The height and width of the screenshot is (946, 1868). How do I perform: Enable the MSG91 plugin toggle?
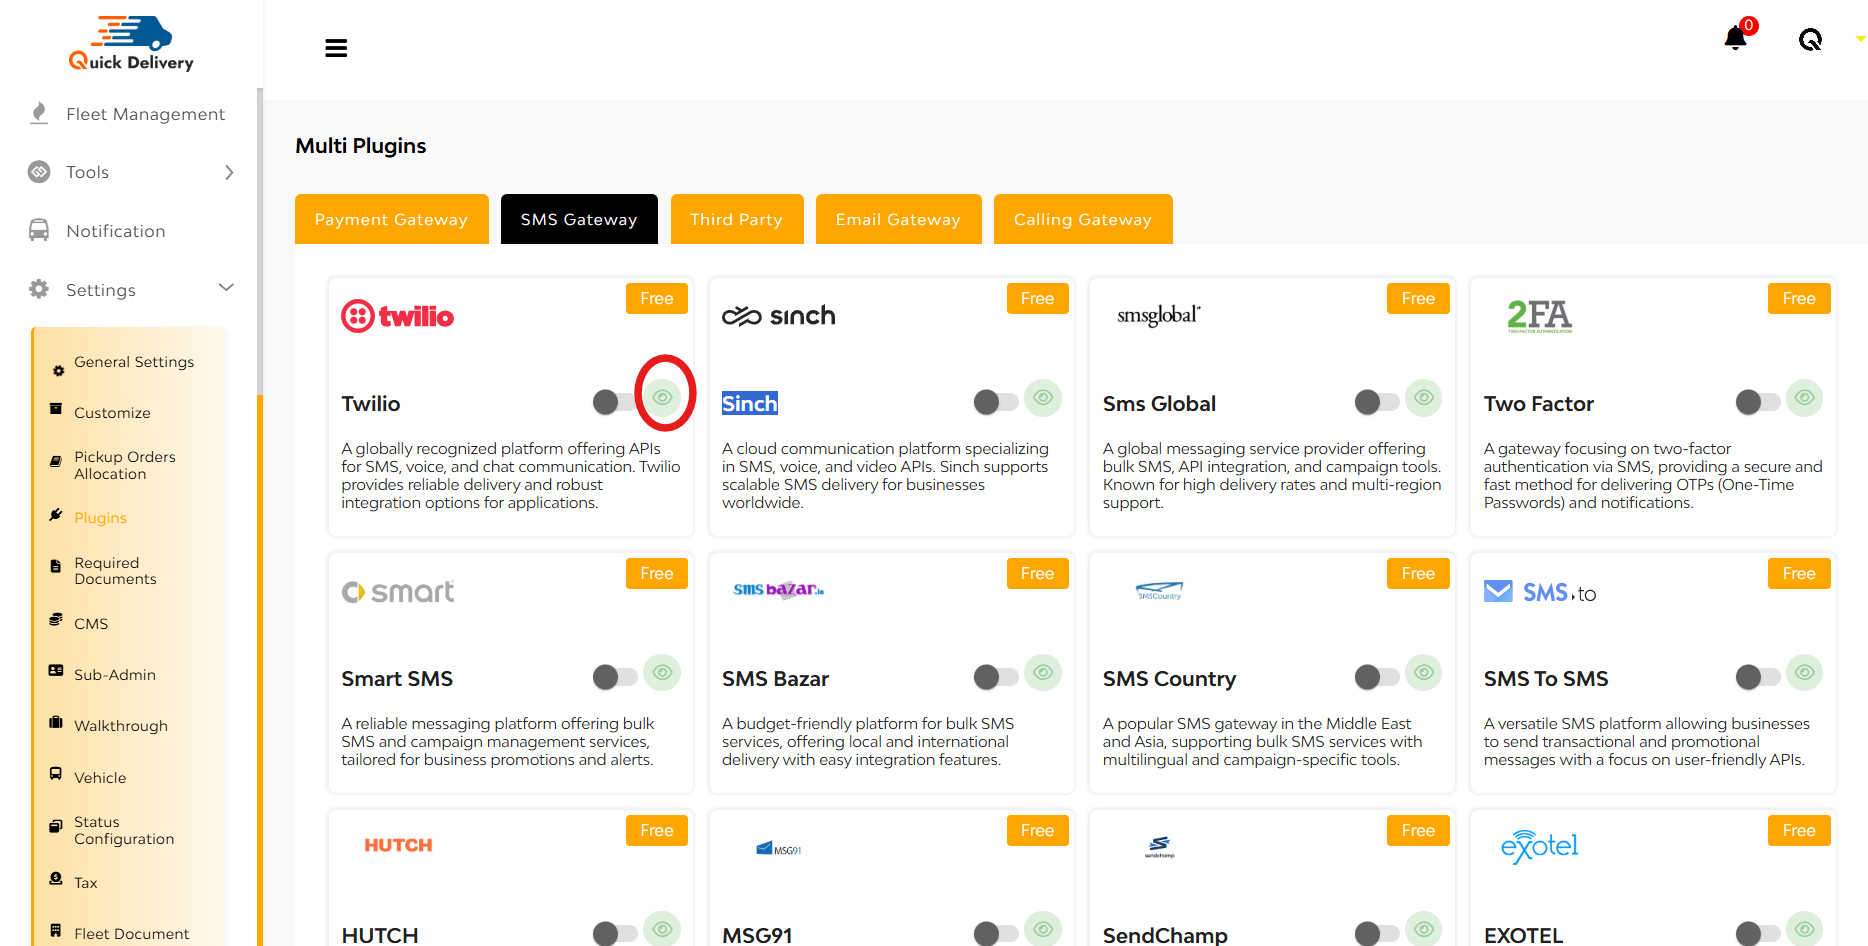996,934
